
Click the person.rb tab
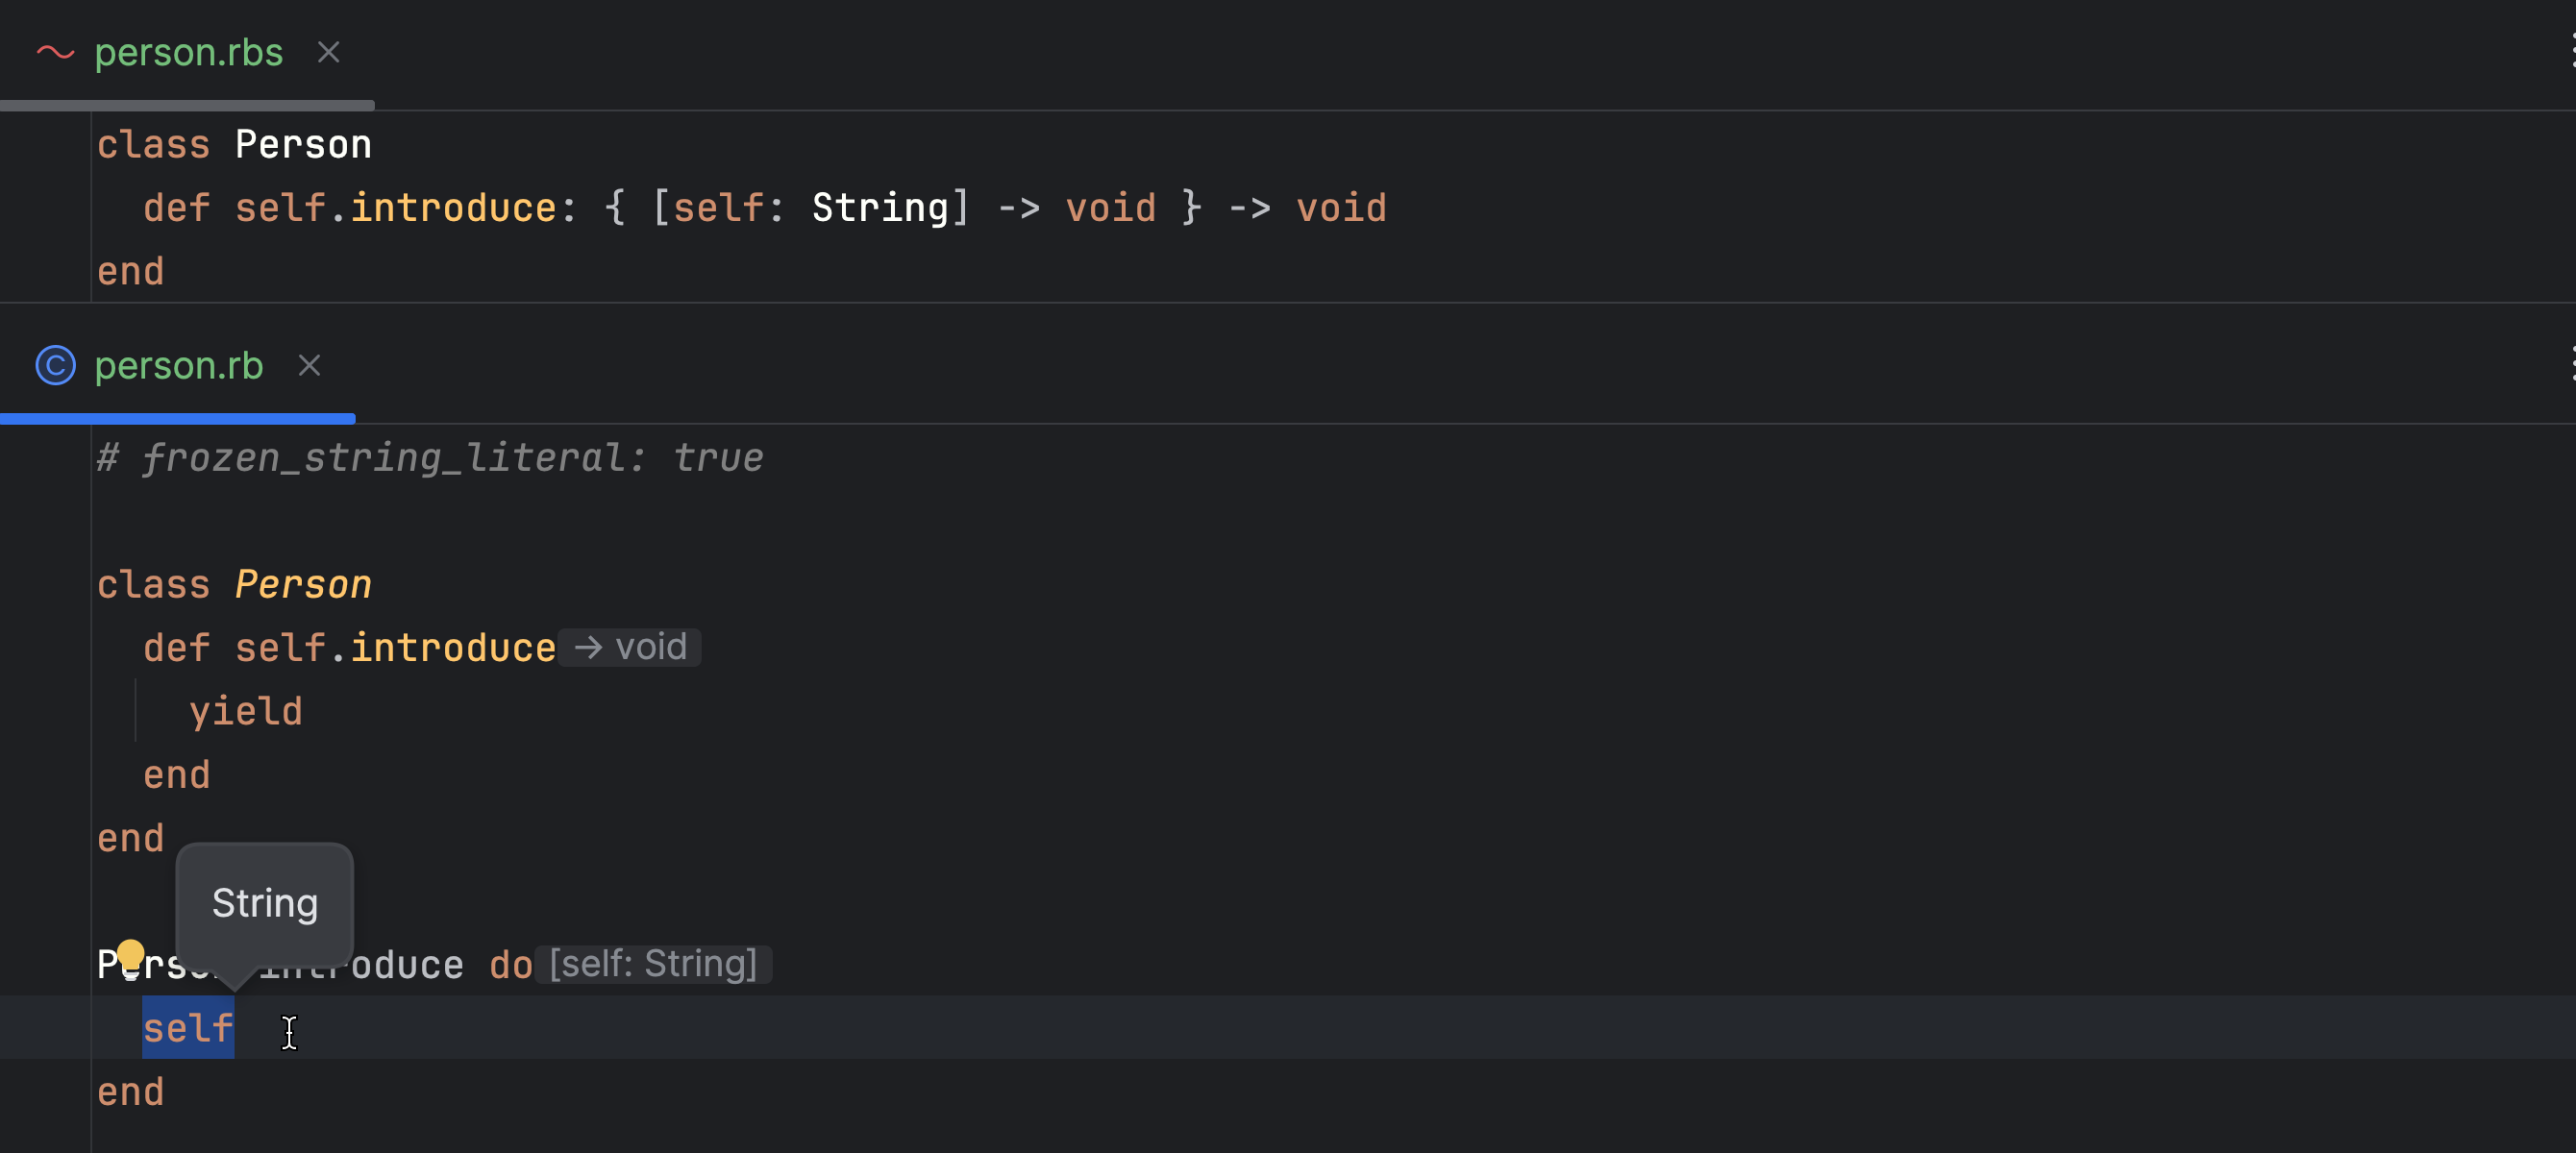[179, 364]
